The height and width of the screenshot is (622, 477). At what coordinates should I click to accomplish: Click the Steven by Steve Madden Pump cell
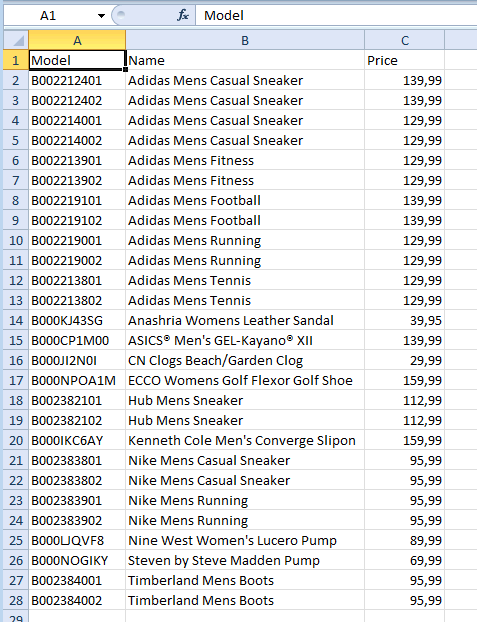[245, 560]
